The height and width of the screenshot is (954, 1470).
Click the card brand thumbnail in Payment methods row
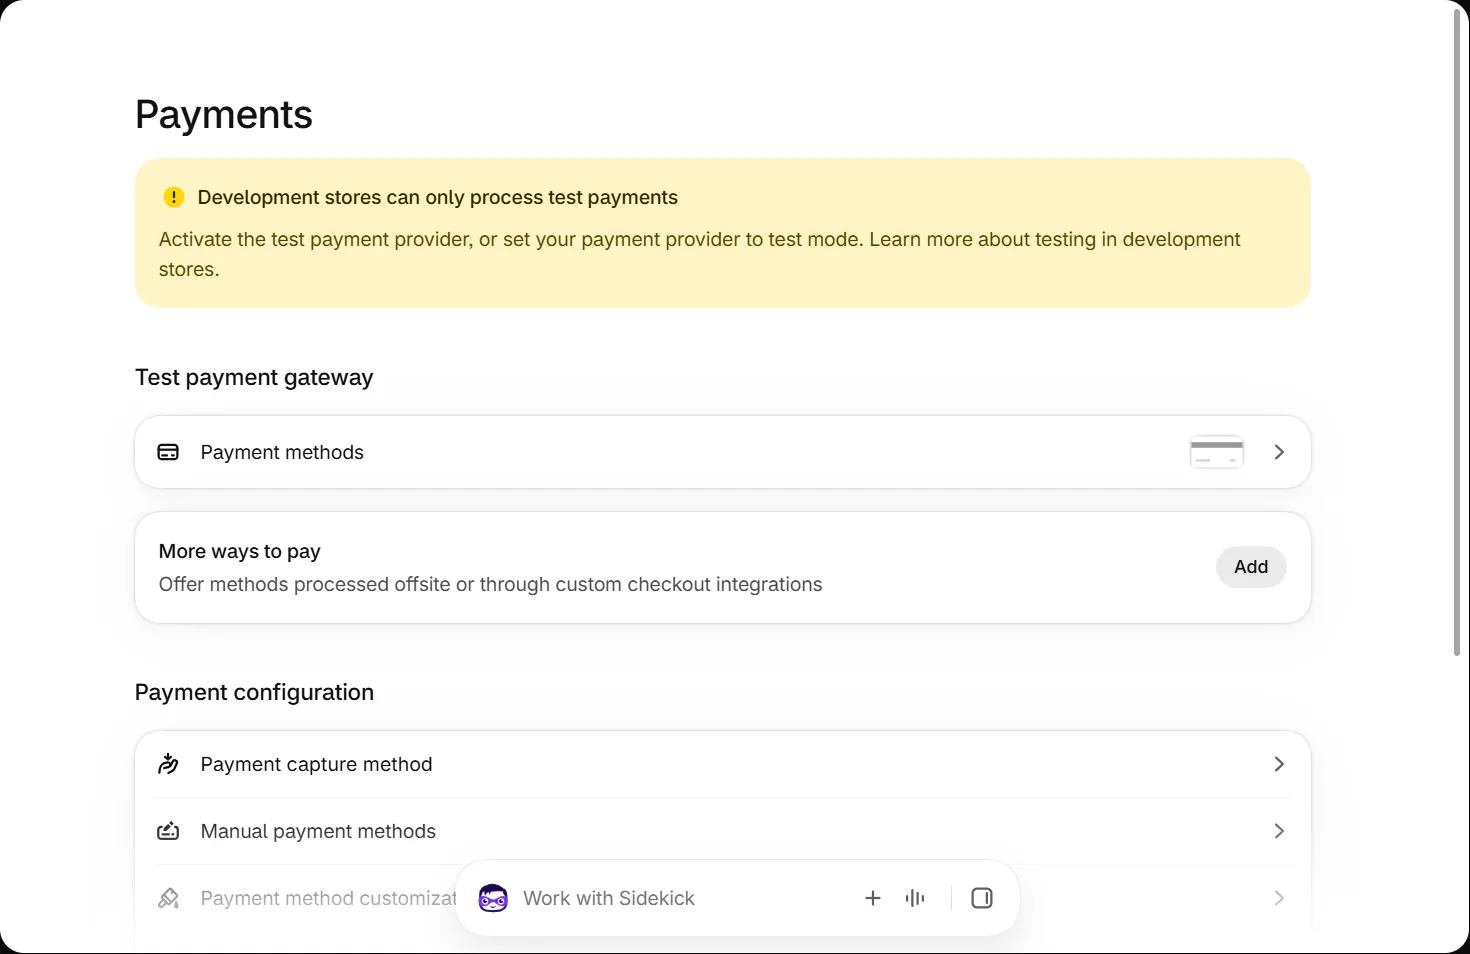click(x=1217, y=452)
